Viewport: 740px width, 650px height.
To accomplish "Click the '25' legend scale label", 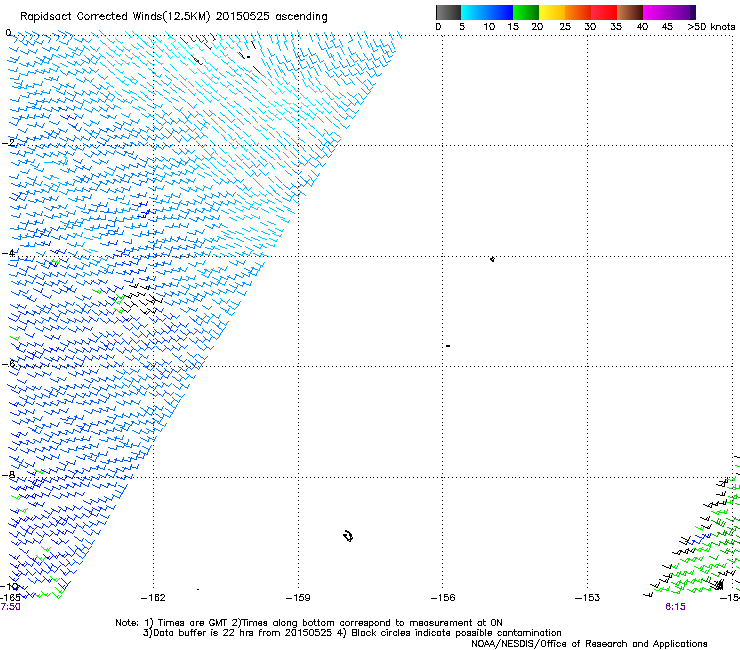I will (x=565, y=27).
